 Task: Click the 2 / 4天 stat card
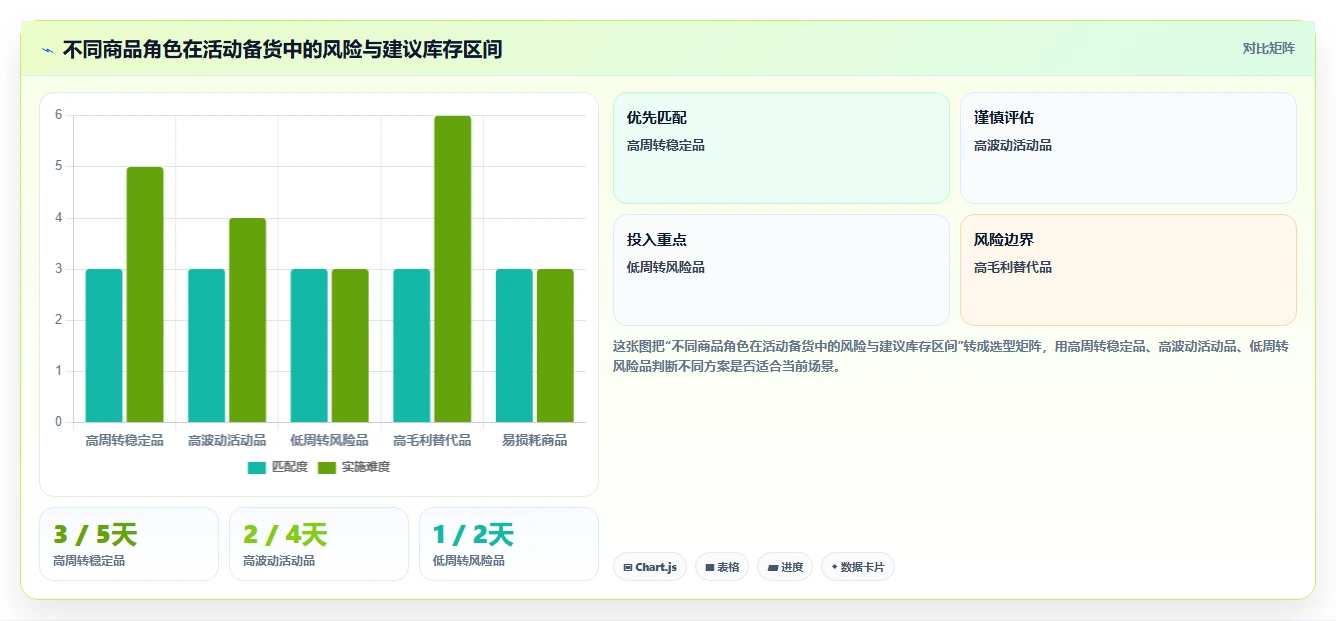coord(319,544)
